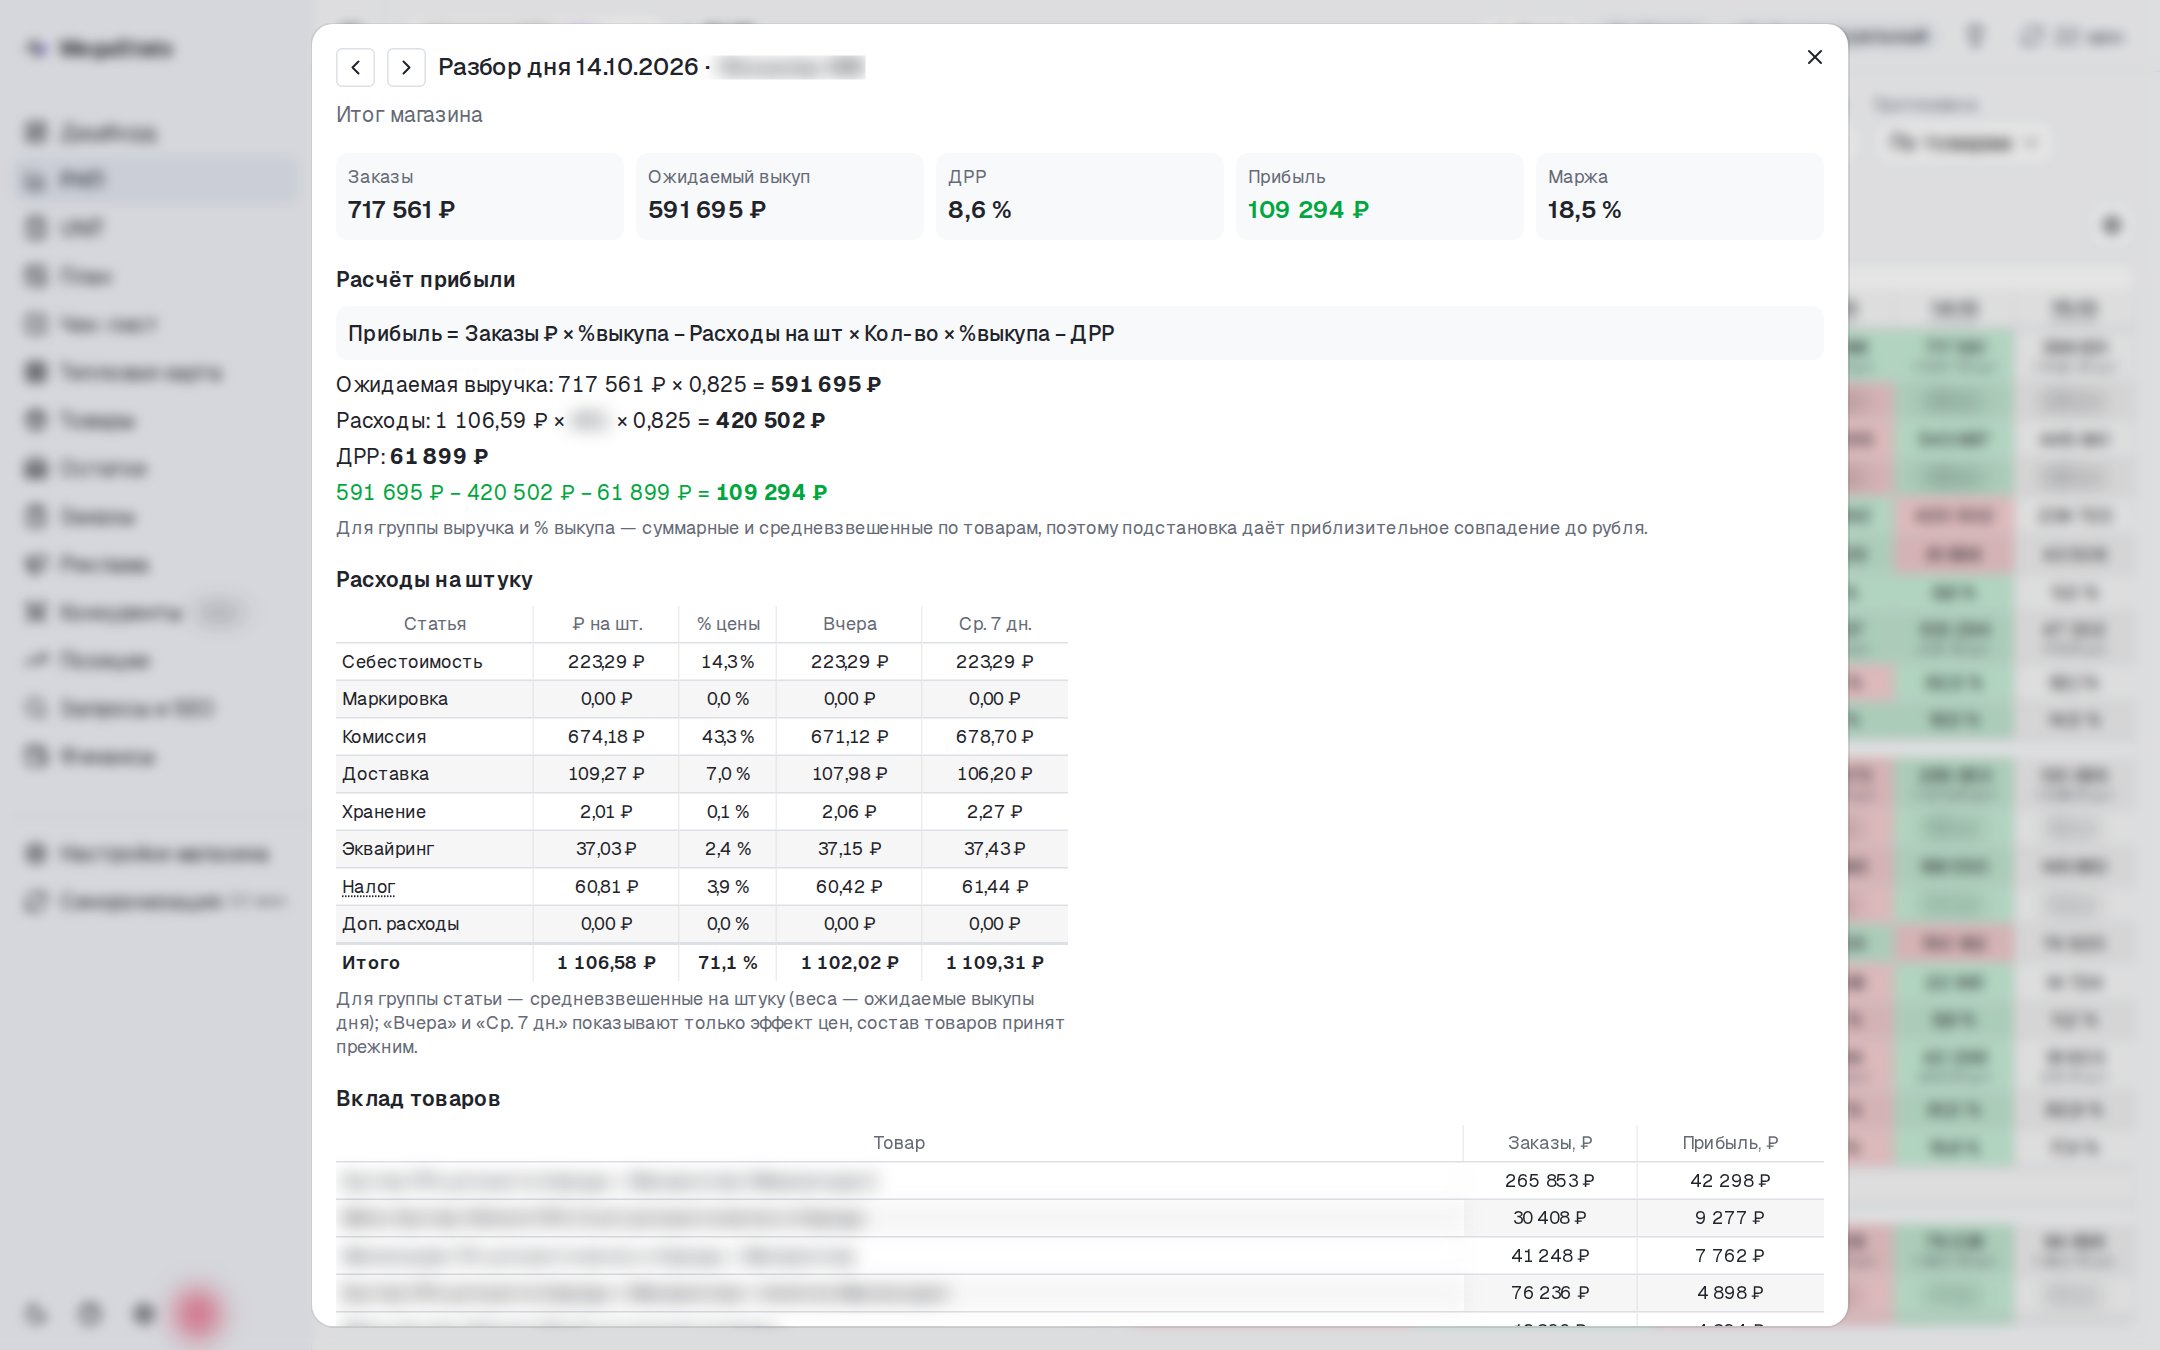Select the Маржа summary card

[x=1679, y=196]
